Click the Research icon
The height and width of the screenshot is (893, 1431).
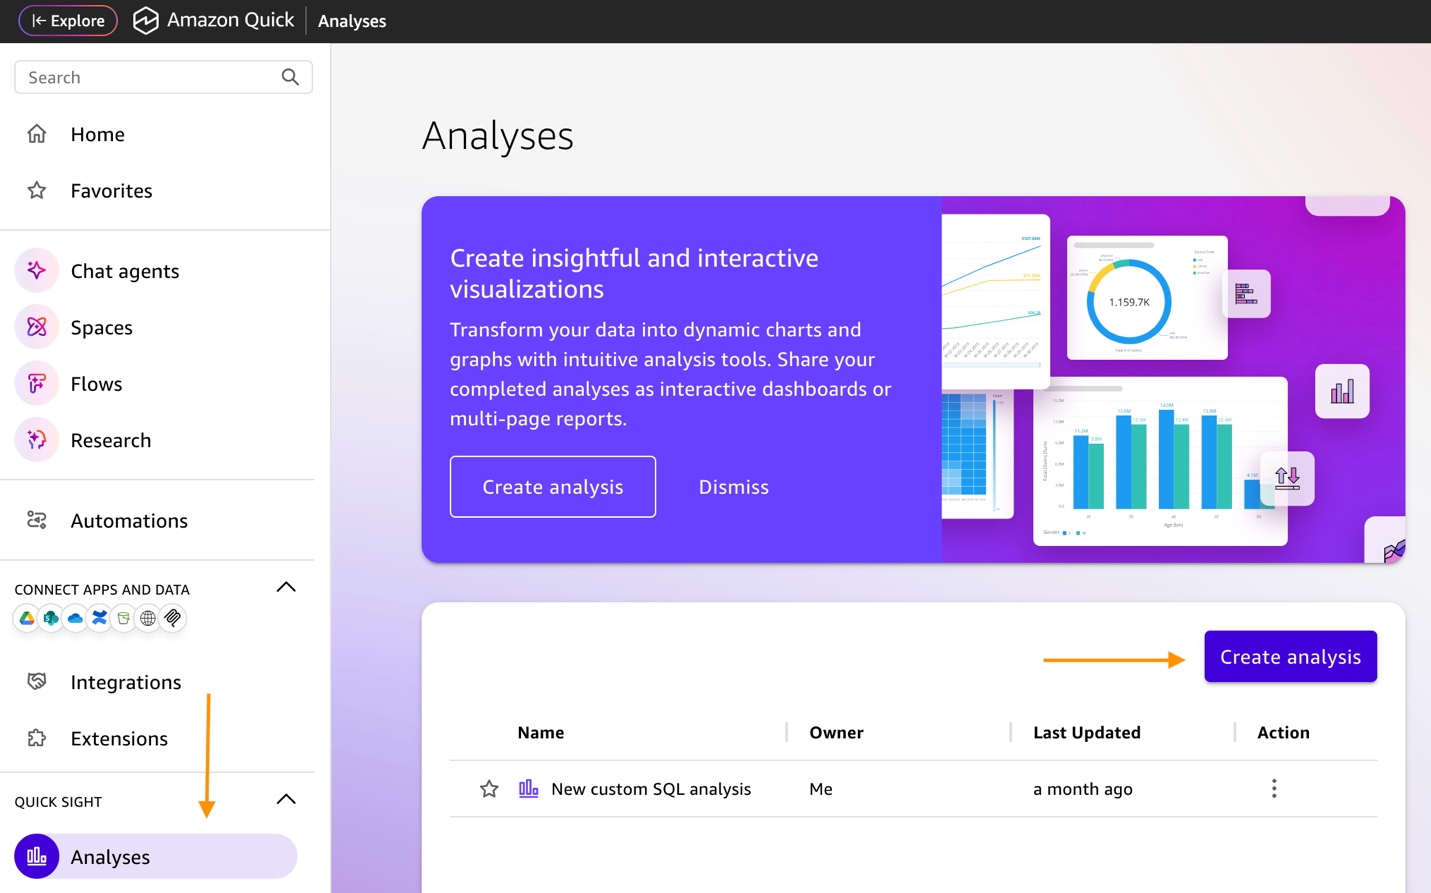[37, 440]
